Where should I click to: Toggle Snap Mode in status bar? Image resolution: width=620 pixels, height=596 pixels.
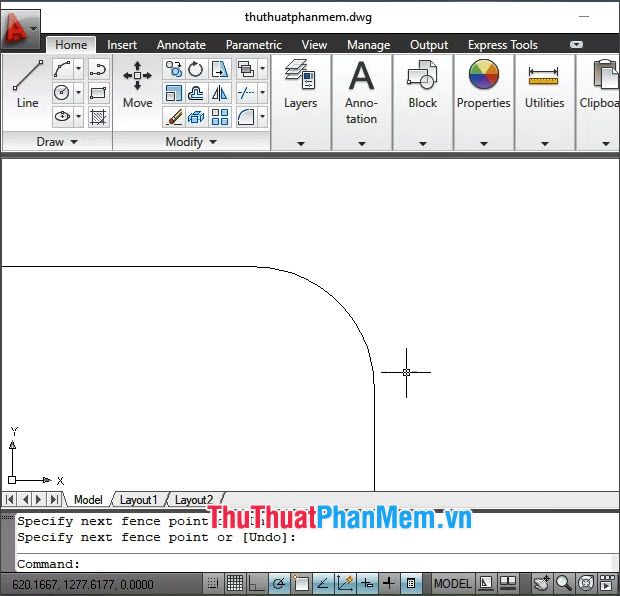tap(213, 583)
